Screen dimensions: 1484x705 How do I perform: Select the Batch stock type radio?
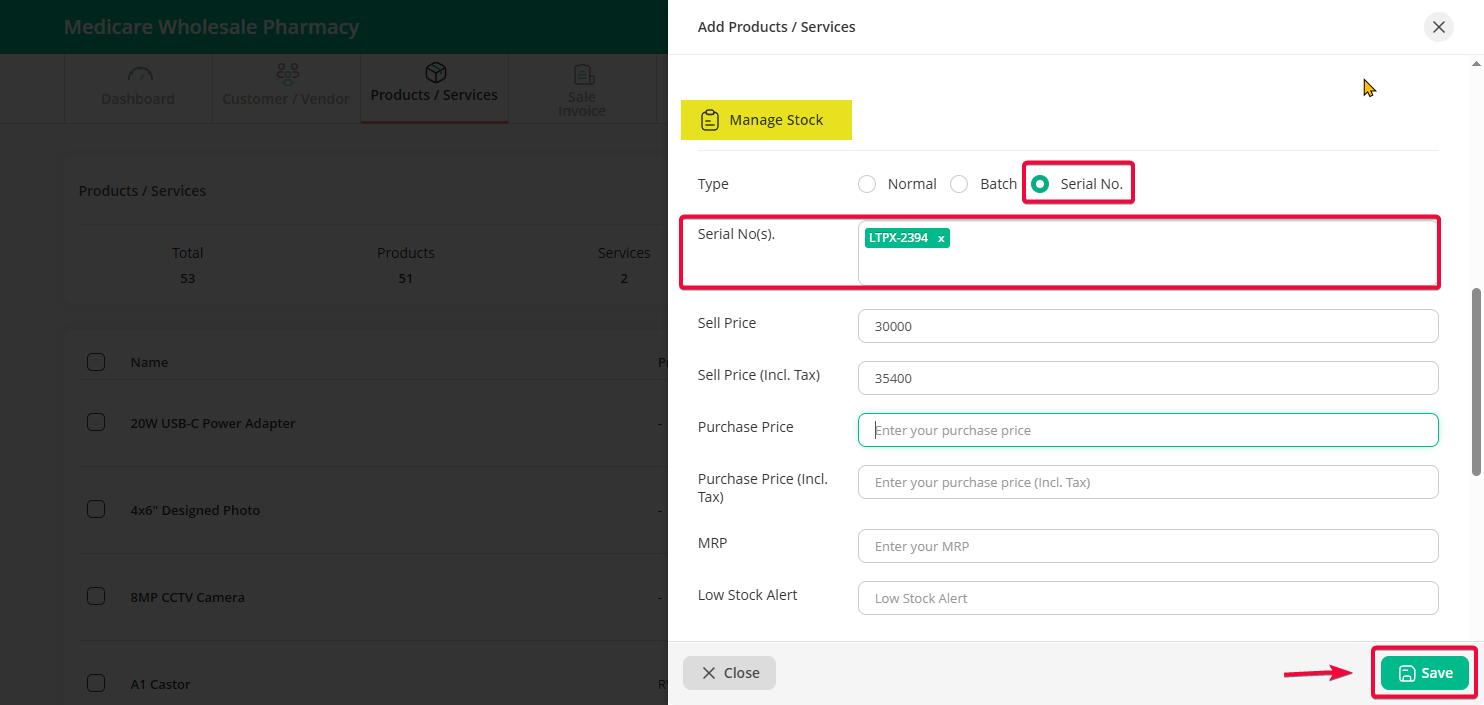pyautogui.click(x=959, y=184)
